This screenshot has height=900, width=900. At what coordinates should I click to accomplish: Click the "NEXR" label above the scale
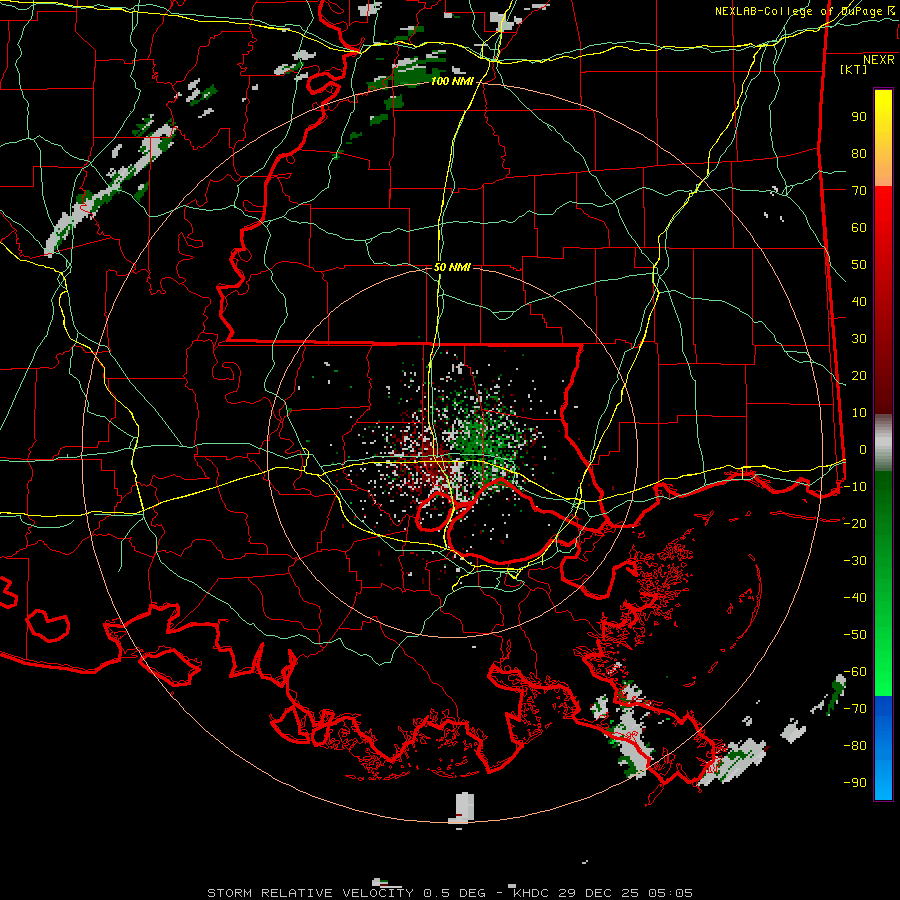(879, 60)
